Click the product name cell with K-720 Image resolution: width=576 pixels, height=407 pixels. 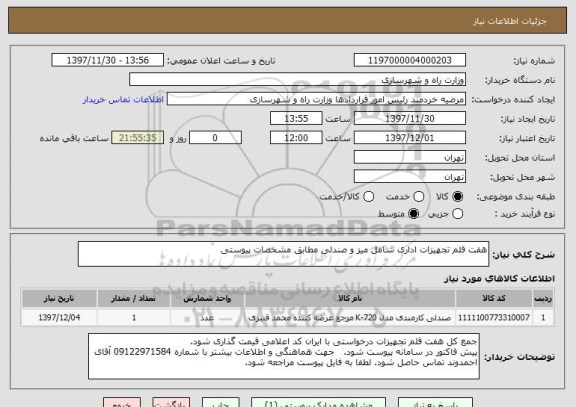click(350, 317)
